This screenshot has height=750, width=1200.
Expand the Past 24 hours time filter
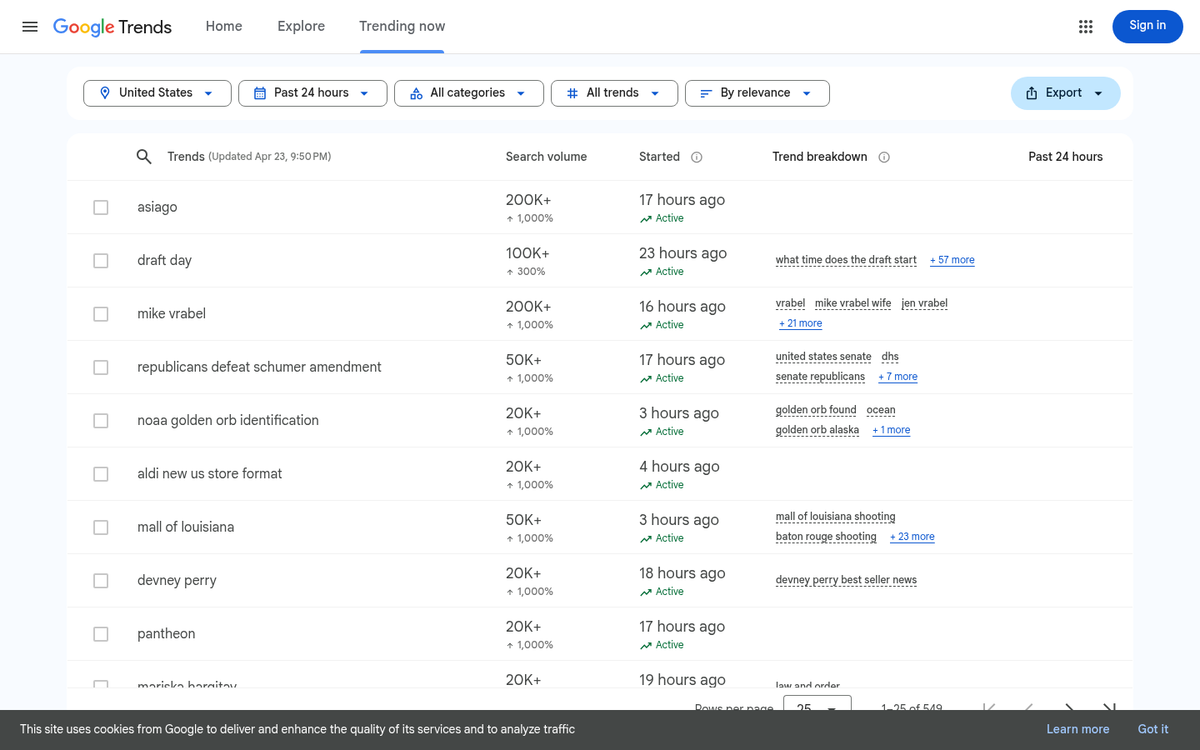click(x=312, y=93)
